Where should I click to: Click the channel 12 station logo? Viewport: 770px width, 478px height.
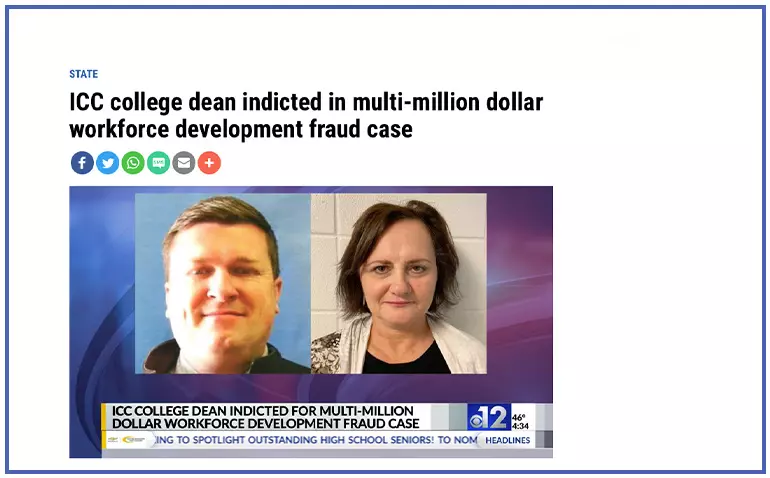(489, 417)
